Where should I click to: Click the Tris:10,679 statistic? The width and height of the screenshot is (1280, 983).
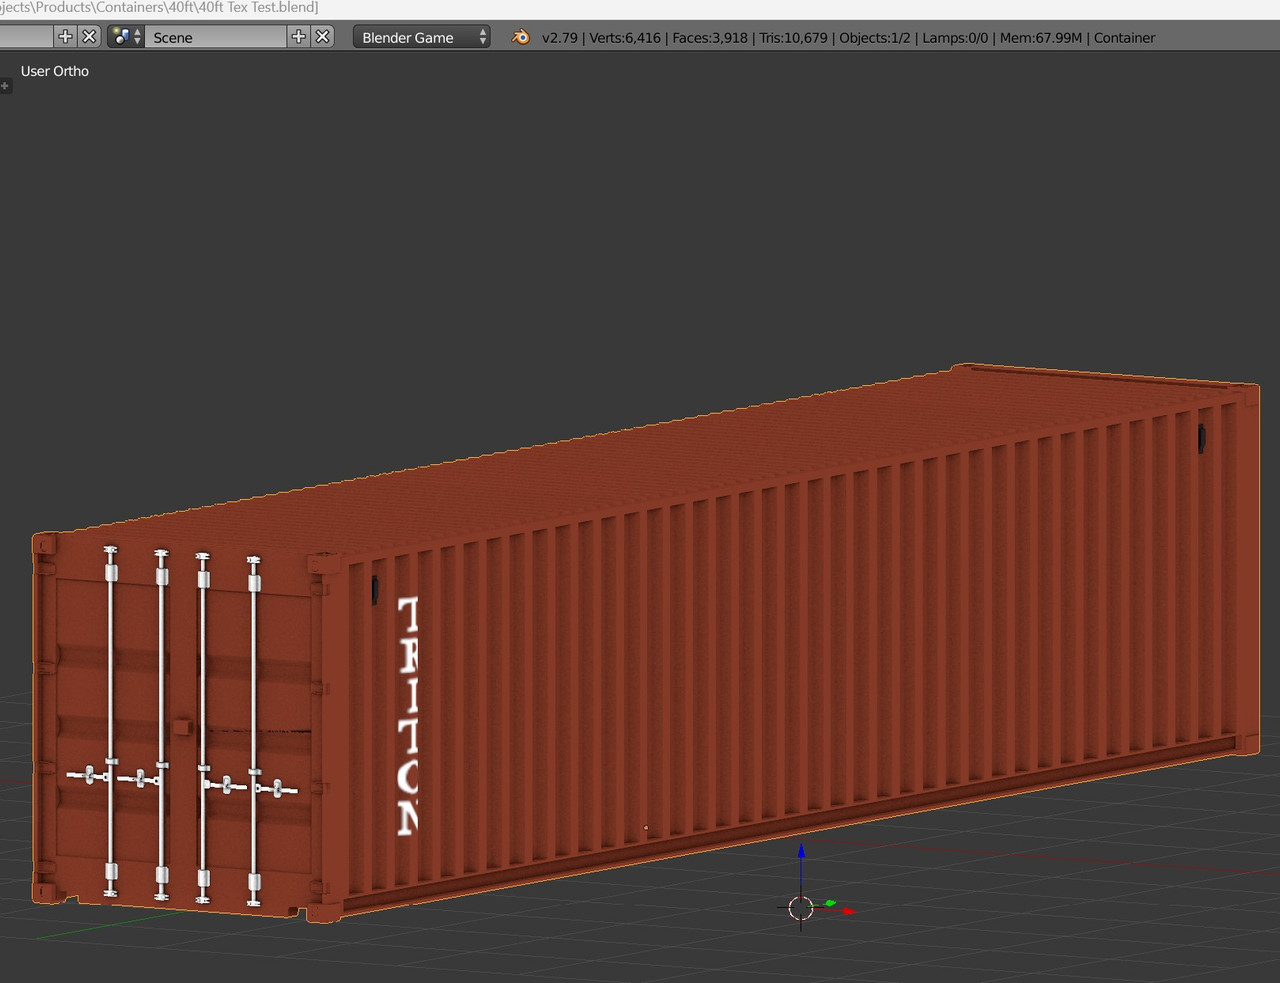click(793, 38)
